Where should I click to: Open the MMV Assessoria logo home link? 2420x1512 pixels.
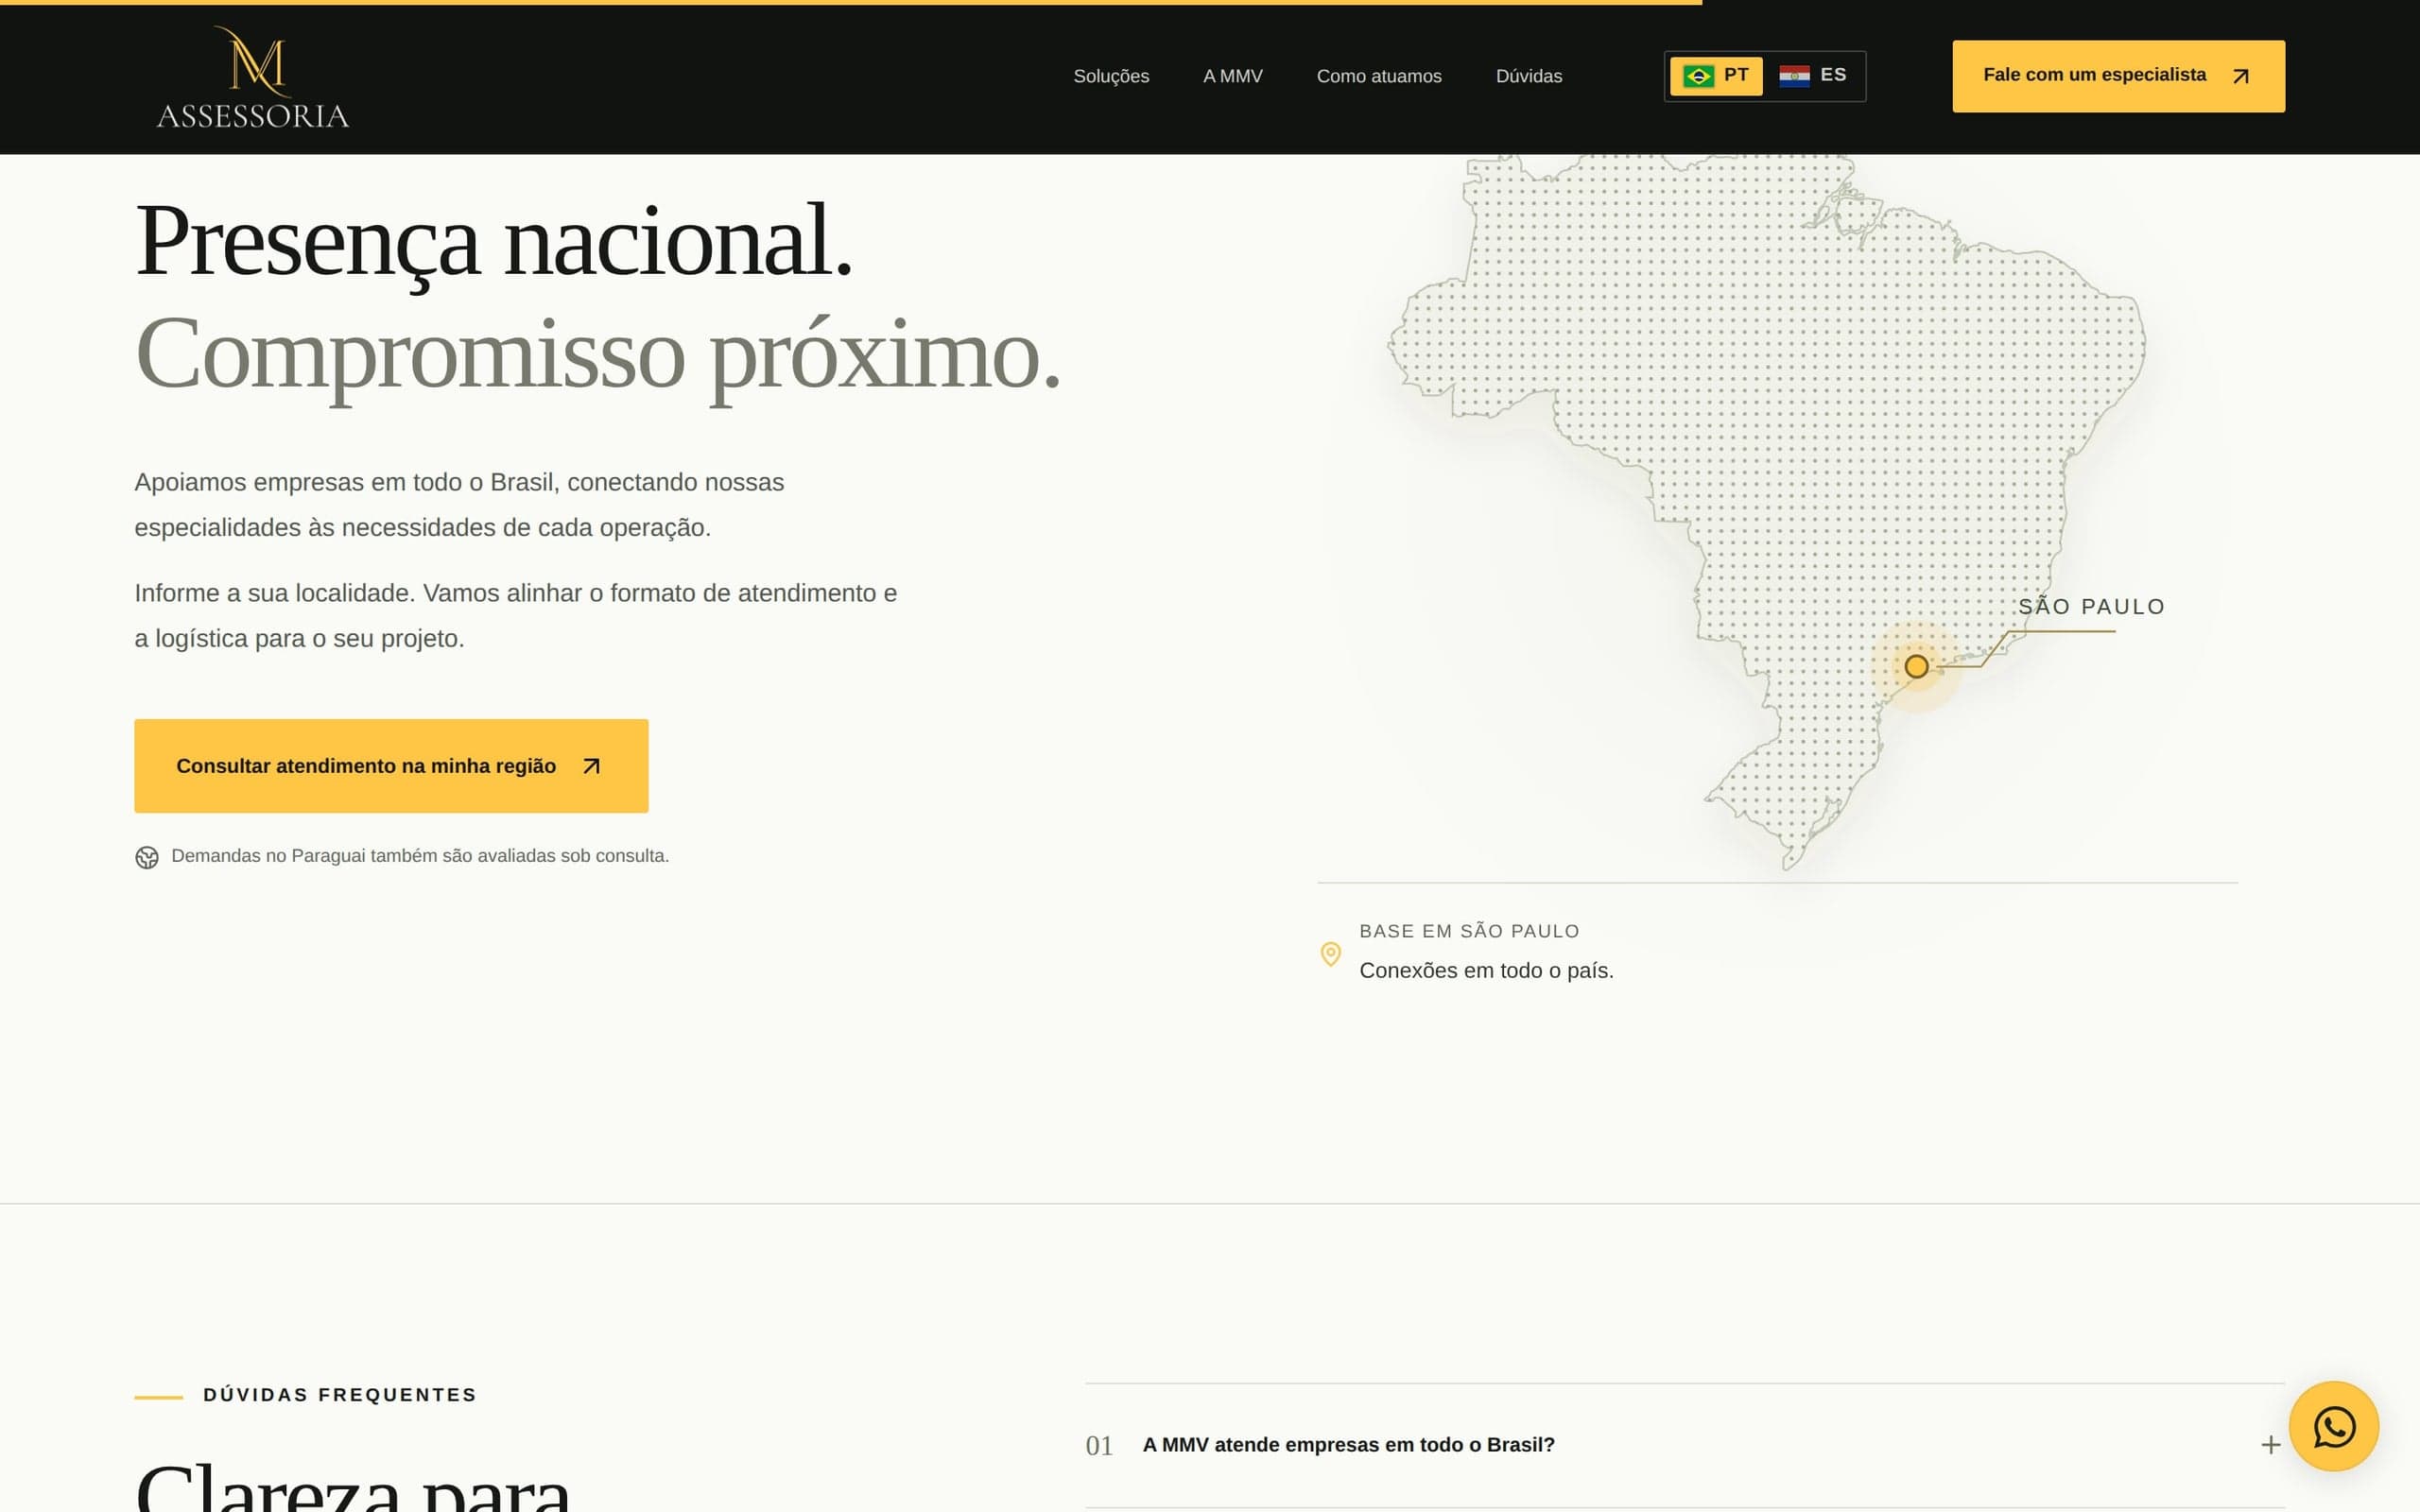point(253,78)
